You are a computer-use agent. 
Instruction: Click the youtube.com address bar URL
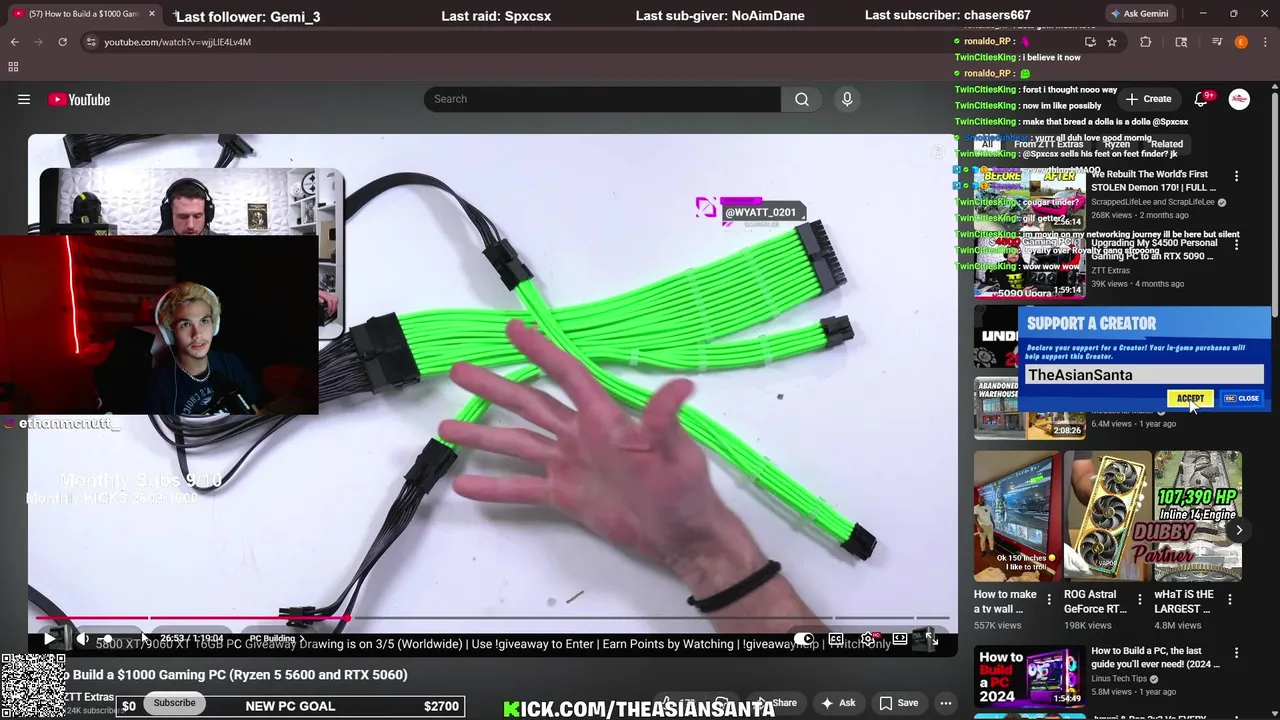click(x=178, y=42)
